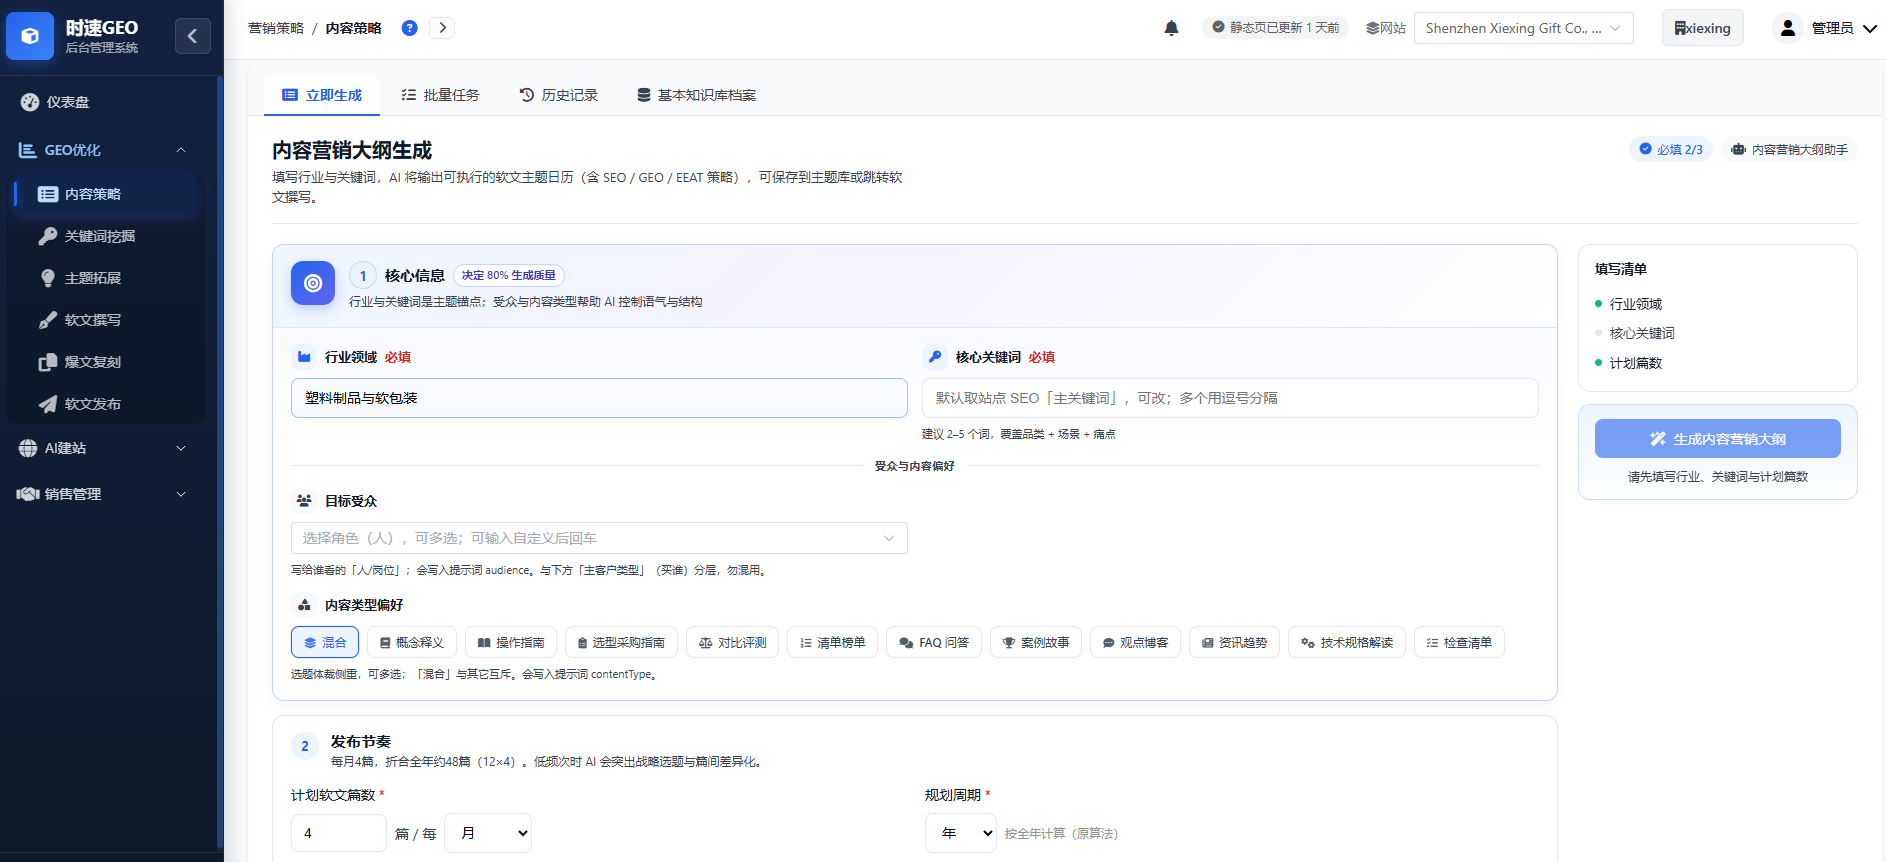Viewport: 1887px width, 862px height.
Task: Click the 决定 80% 生成质量 badge
Action: (x=509, y=275)
